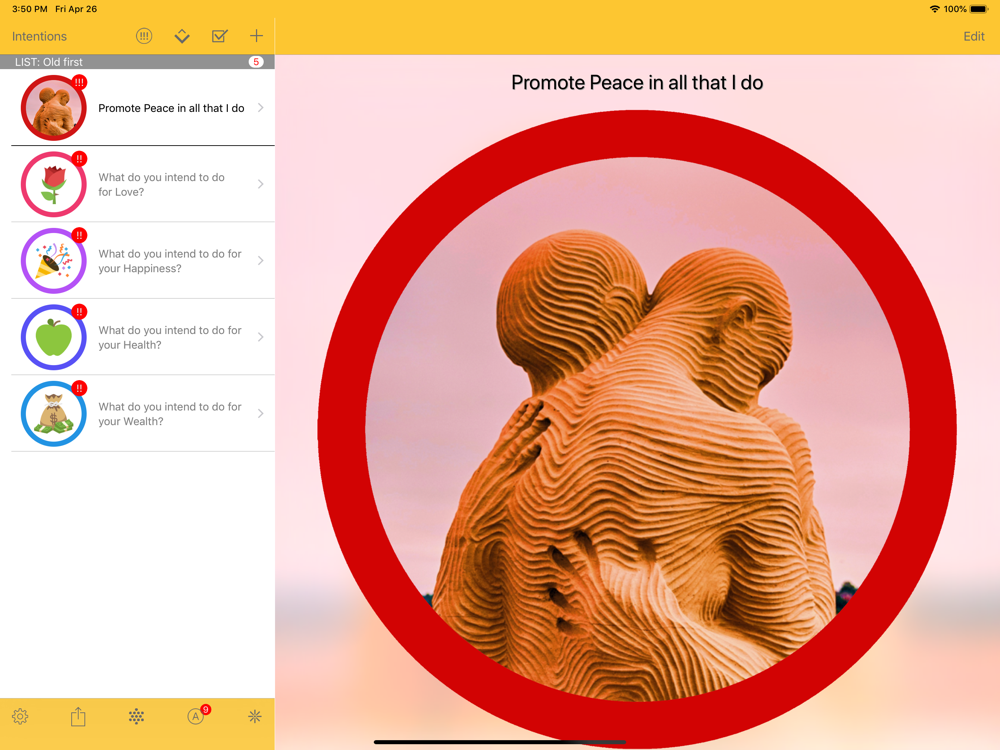Tap the sort order up-down arrows icon
The width and height of the screenshot is (1000, 750).
click(182, 36)
